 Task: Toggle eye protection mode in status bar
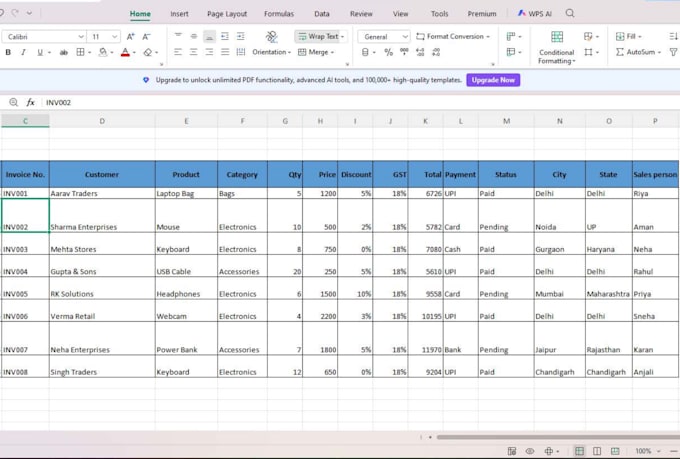coord(530,451)
